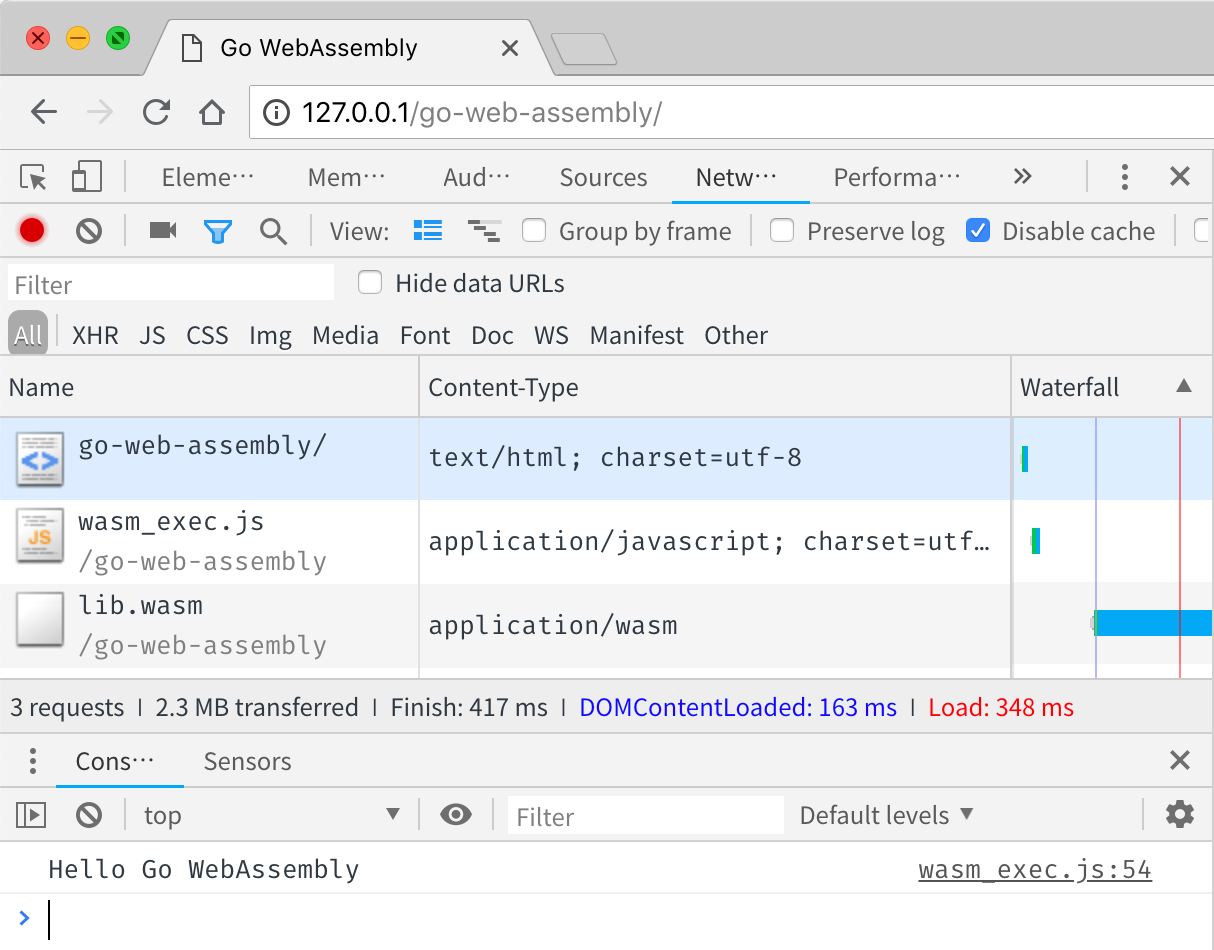Open a new browser tab
The width and height of the screenshot is (1214, 950).
584,49
